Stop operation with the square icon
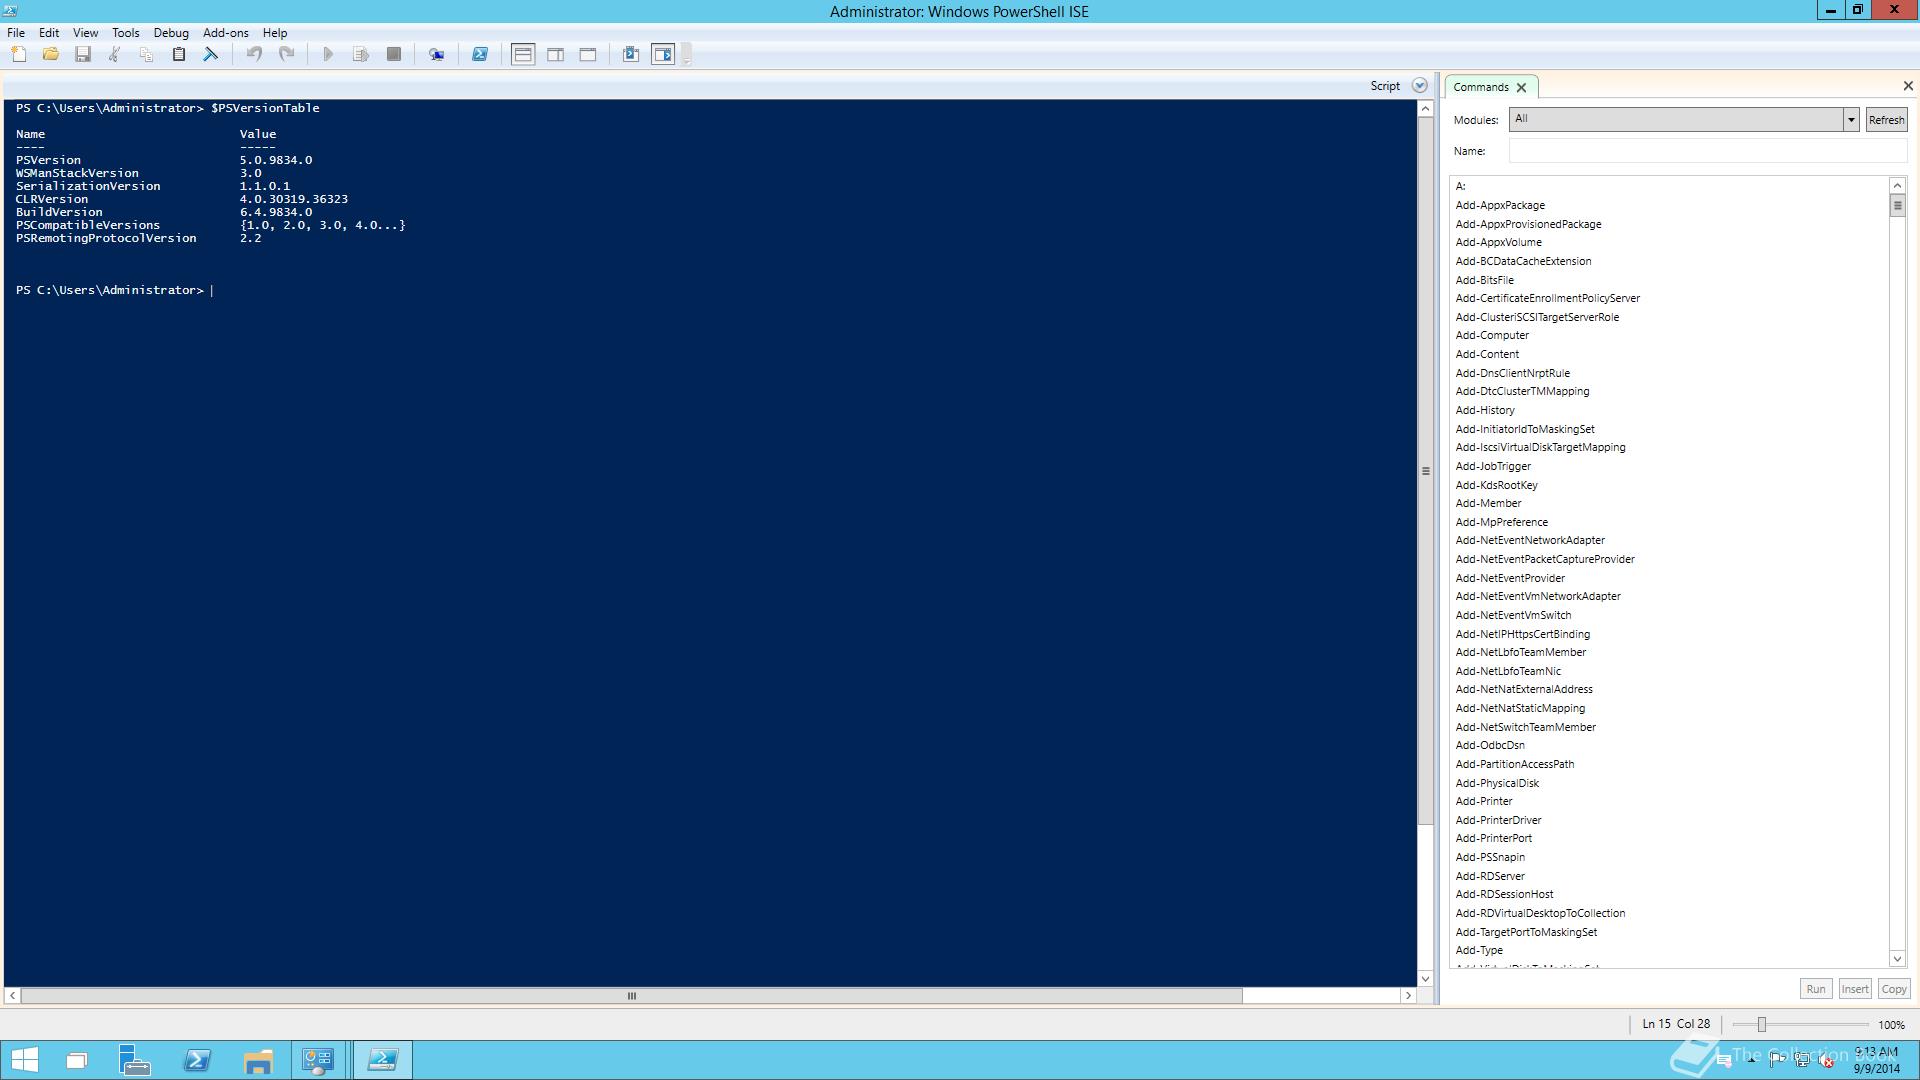The image size is (1920, 1080). click(394, 54)
